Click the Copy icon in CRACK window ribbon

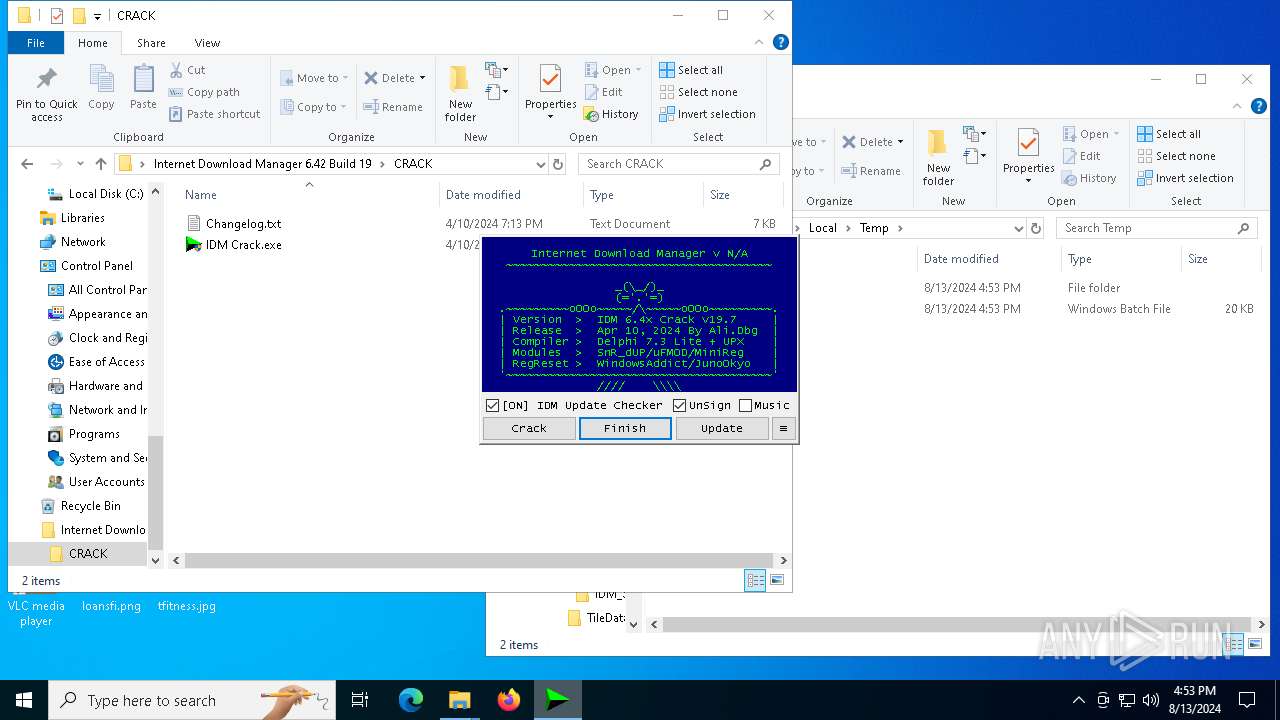point(101,87)
